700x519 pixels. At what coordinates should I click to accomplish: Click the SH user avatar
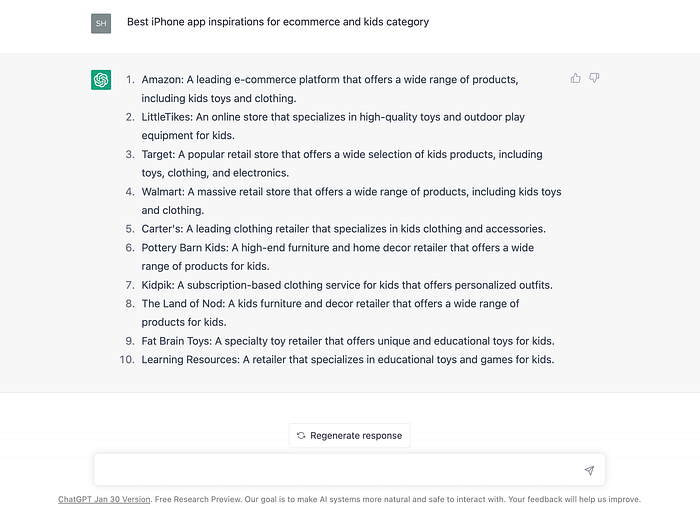(101, 23)
